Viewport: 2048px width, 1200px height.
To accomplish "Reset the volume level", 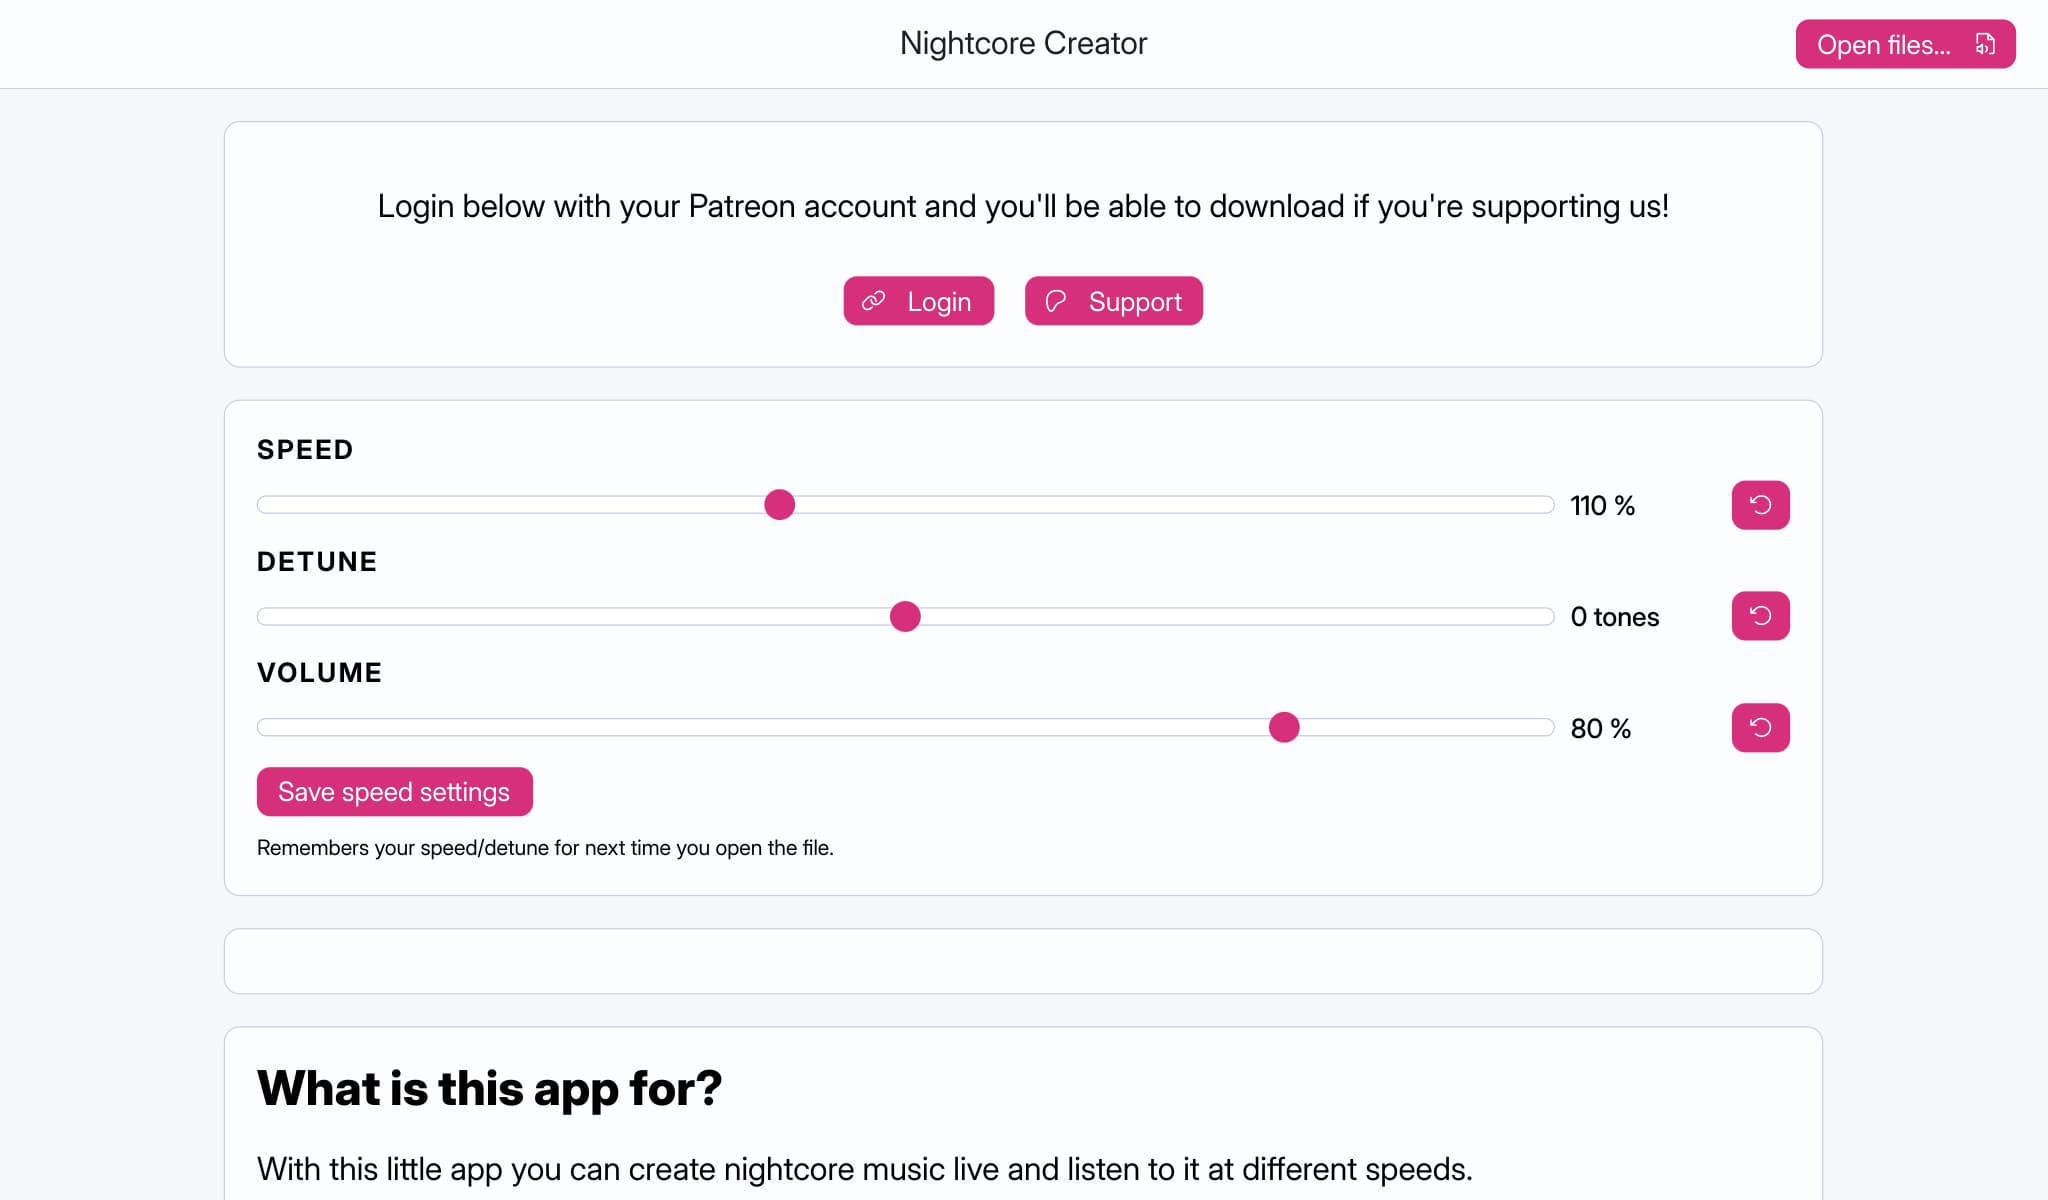I will [1760, 727].
